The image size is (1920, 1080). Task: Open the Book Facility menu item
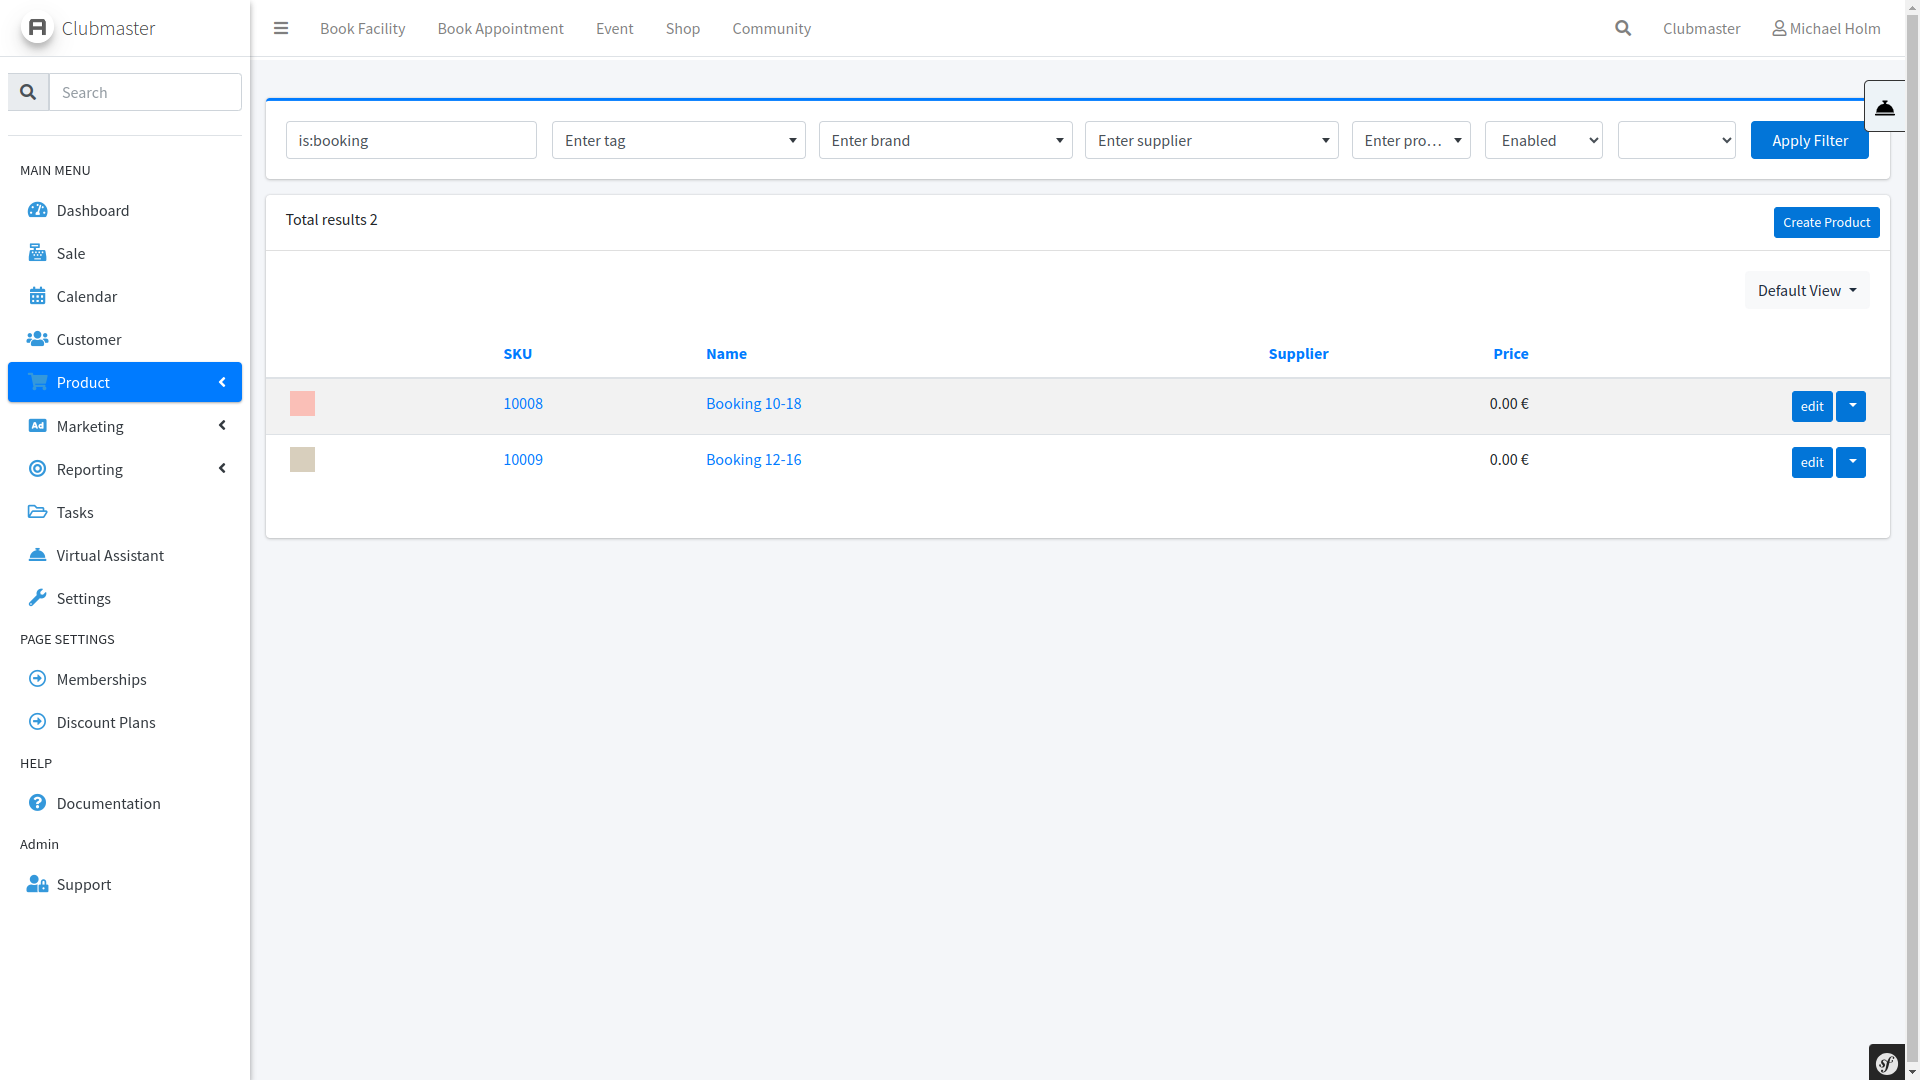click(x=362, y=28)
